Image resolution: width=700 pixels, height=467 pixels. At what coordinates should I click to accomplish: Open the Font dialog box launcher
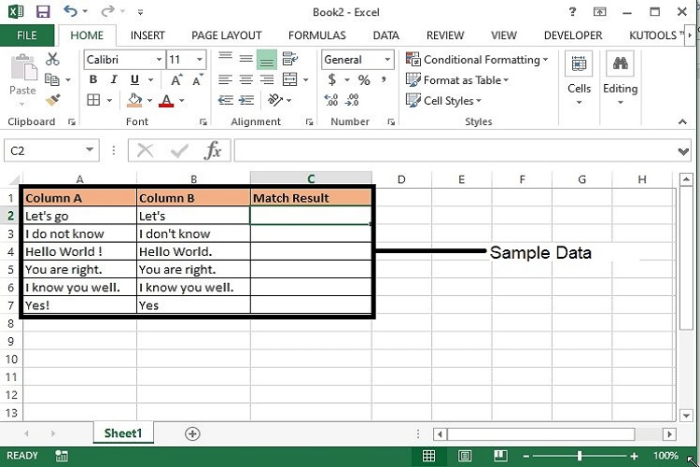pyautogui.click(x=203, y=122)
